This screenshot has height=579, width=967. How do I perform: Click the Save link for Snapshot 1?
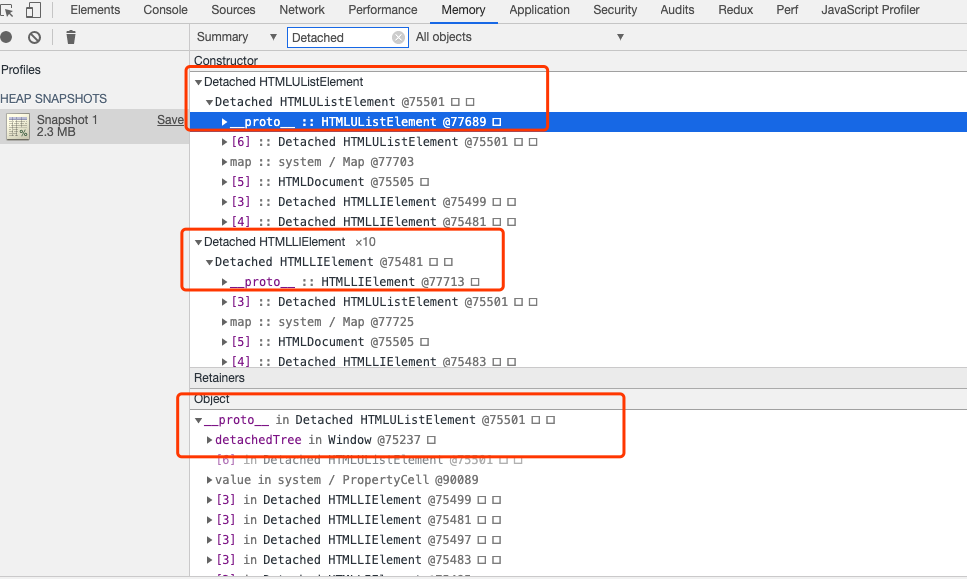pyautogui.click(x=171, y=119)
